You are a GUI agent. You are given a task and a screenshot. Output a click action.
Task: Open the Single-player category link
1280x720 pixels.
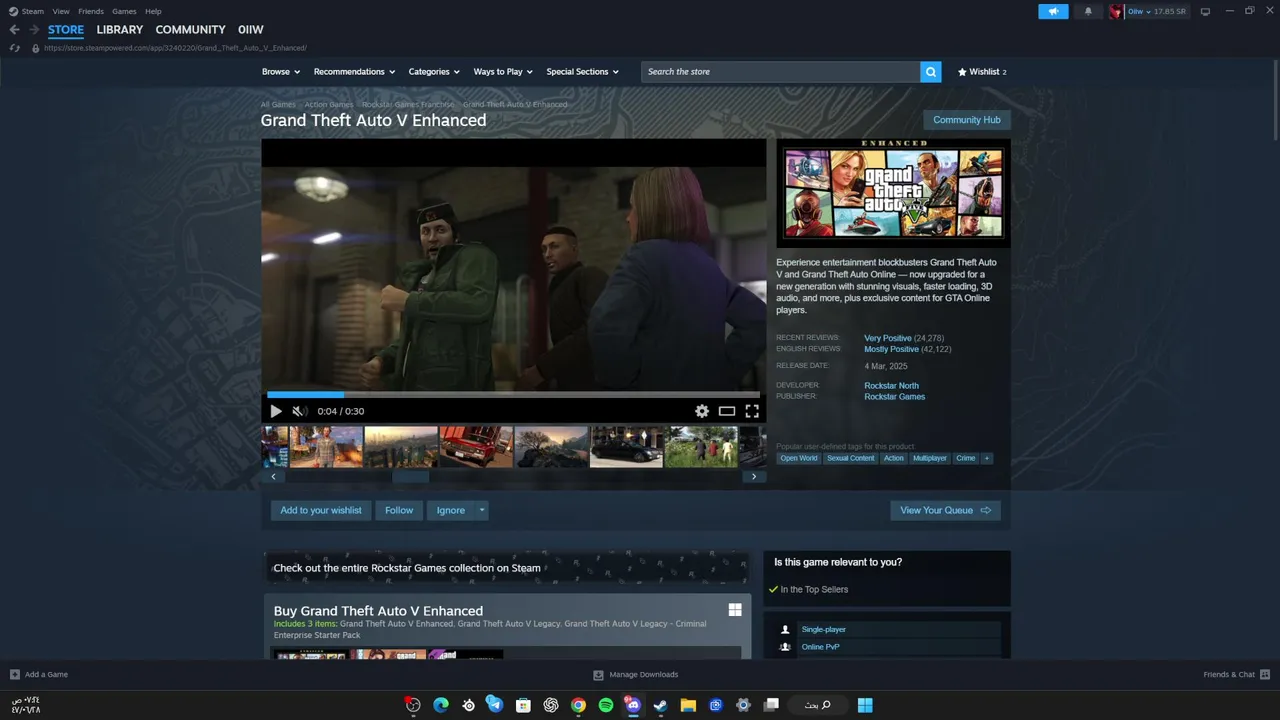(x=823, y=629)
